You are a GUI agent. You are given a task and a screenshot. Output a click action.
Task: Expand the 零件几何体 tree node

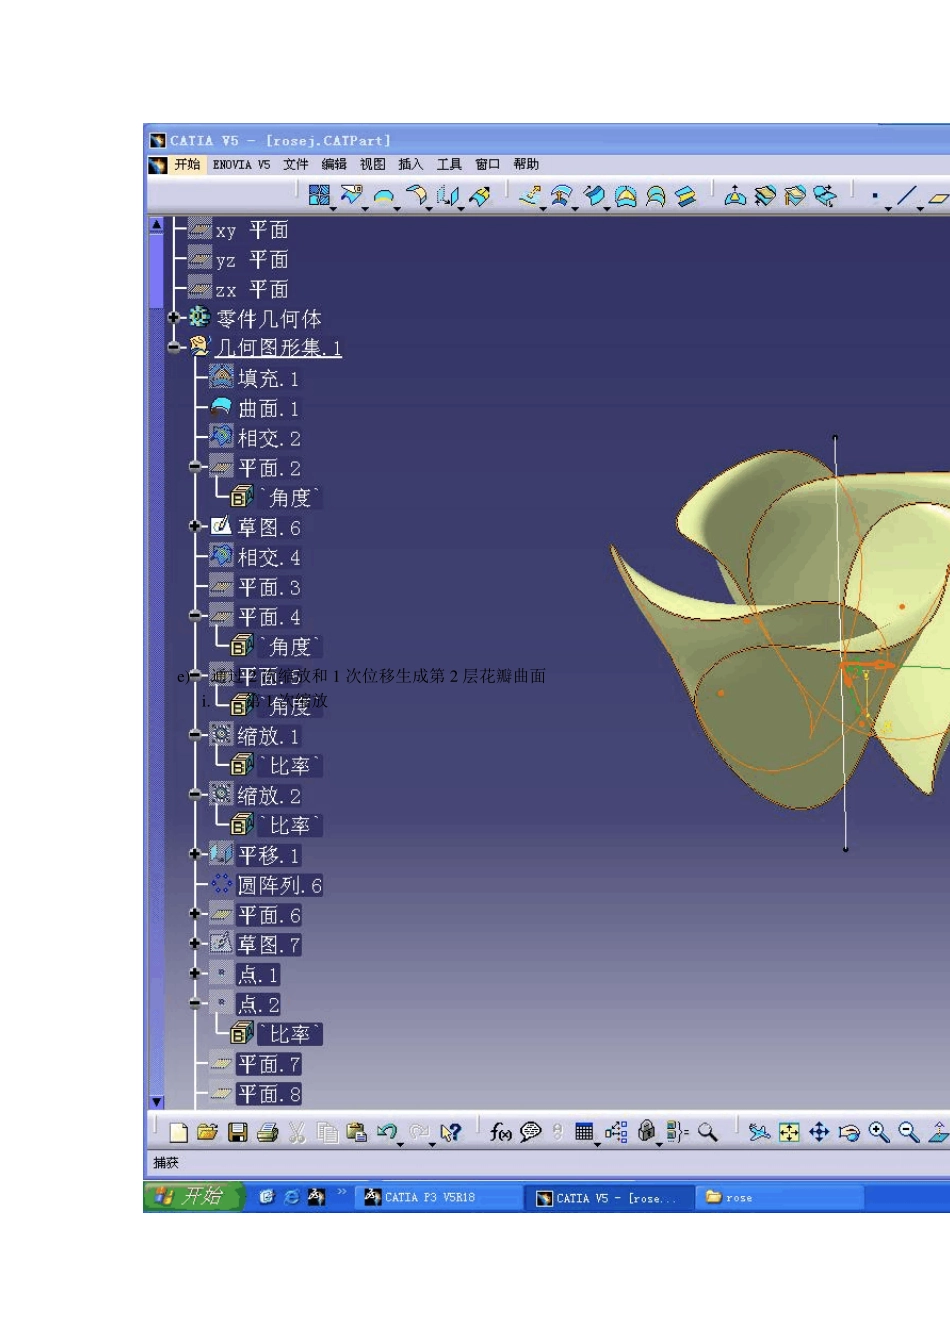pyautogui.click(x=174, y=318)
